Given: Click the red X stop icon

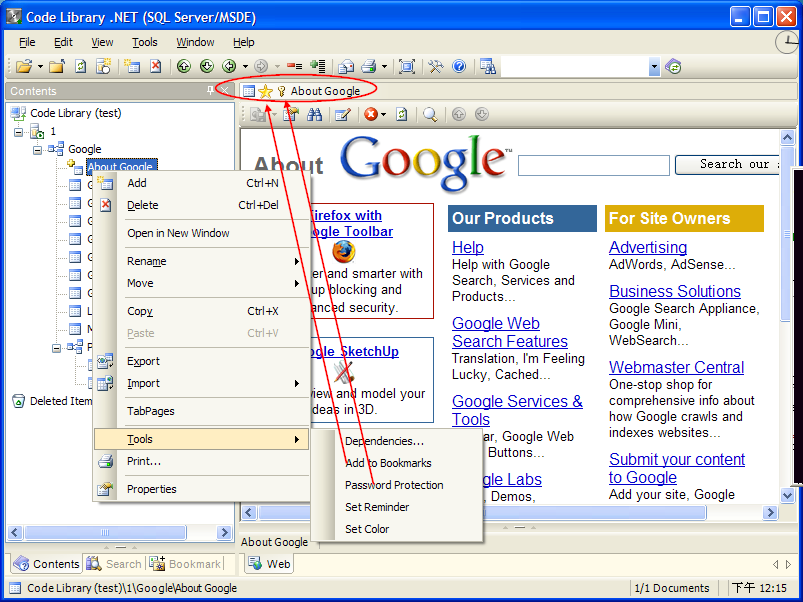Looking at the screenshot, I should 371,114.
